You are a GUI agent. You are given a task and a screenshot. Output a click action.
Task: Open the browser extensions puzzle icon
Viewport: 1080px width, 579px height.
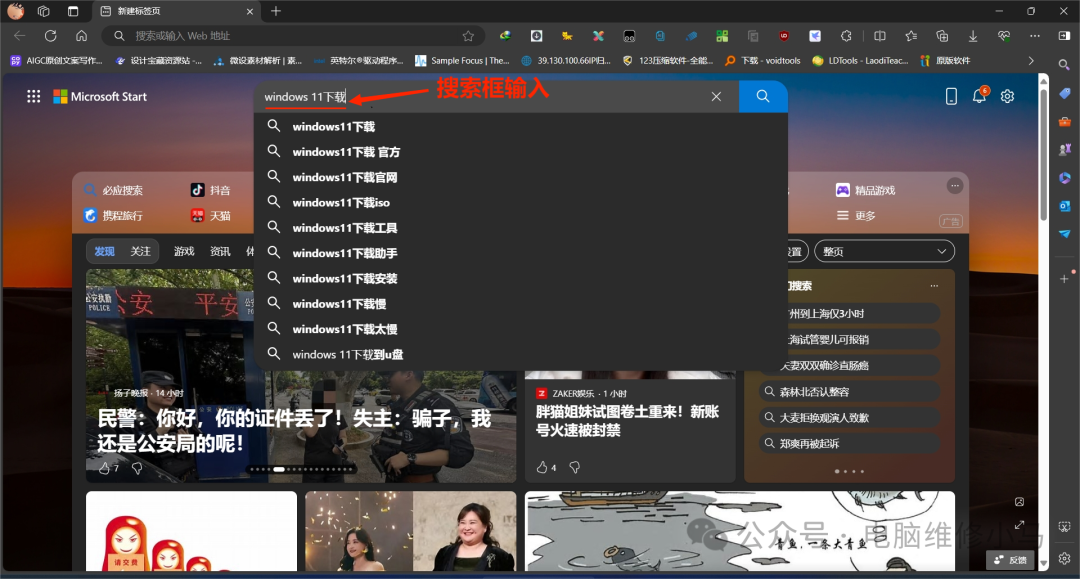point(847,36)
